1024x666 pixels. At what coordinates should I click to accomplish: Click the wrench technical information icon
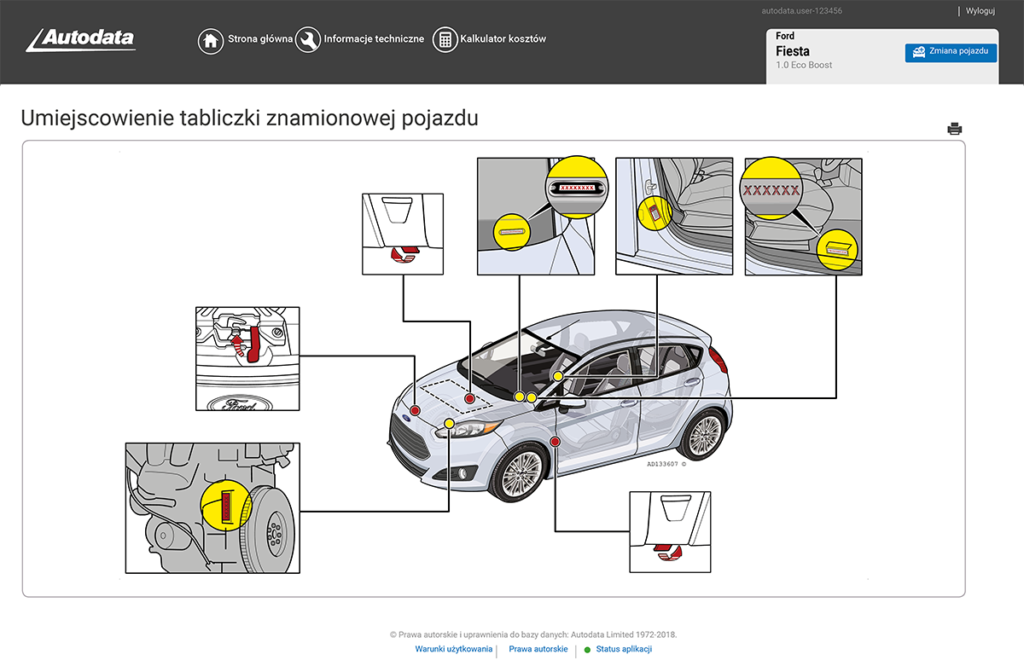coord(308,40)
